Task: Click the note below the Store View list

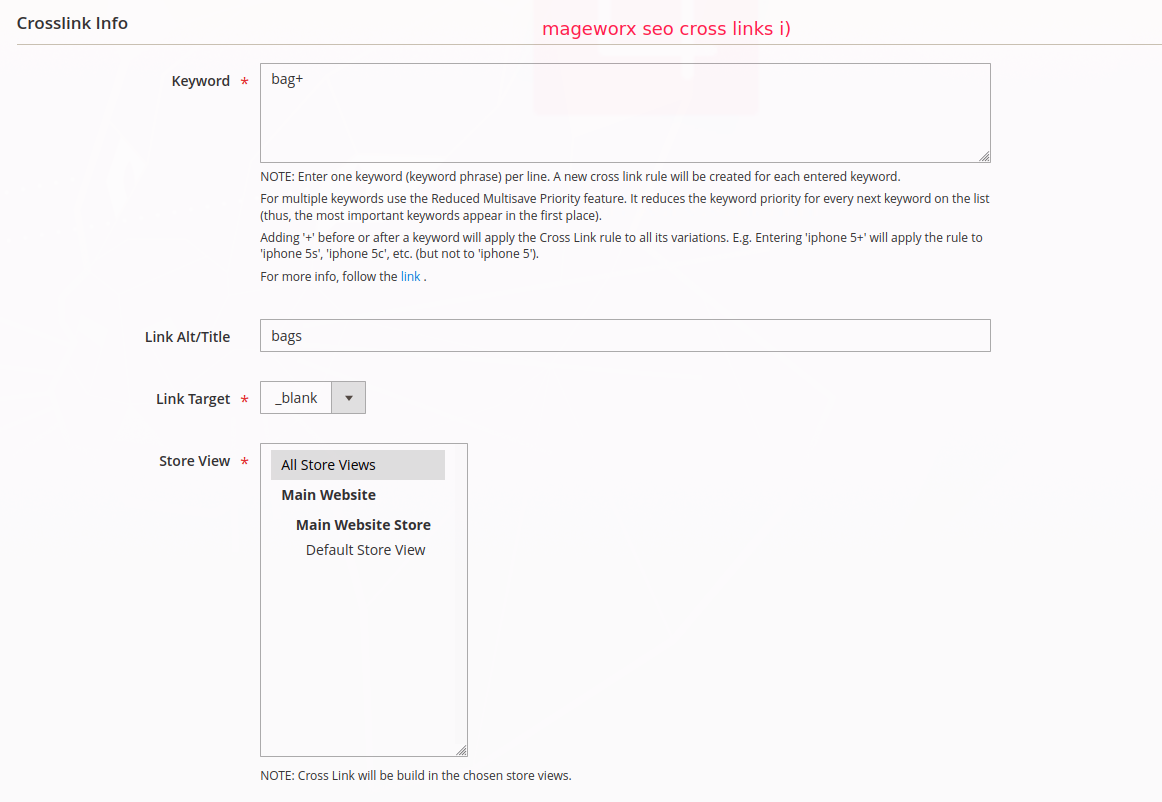Action: coord(415,776)
